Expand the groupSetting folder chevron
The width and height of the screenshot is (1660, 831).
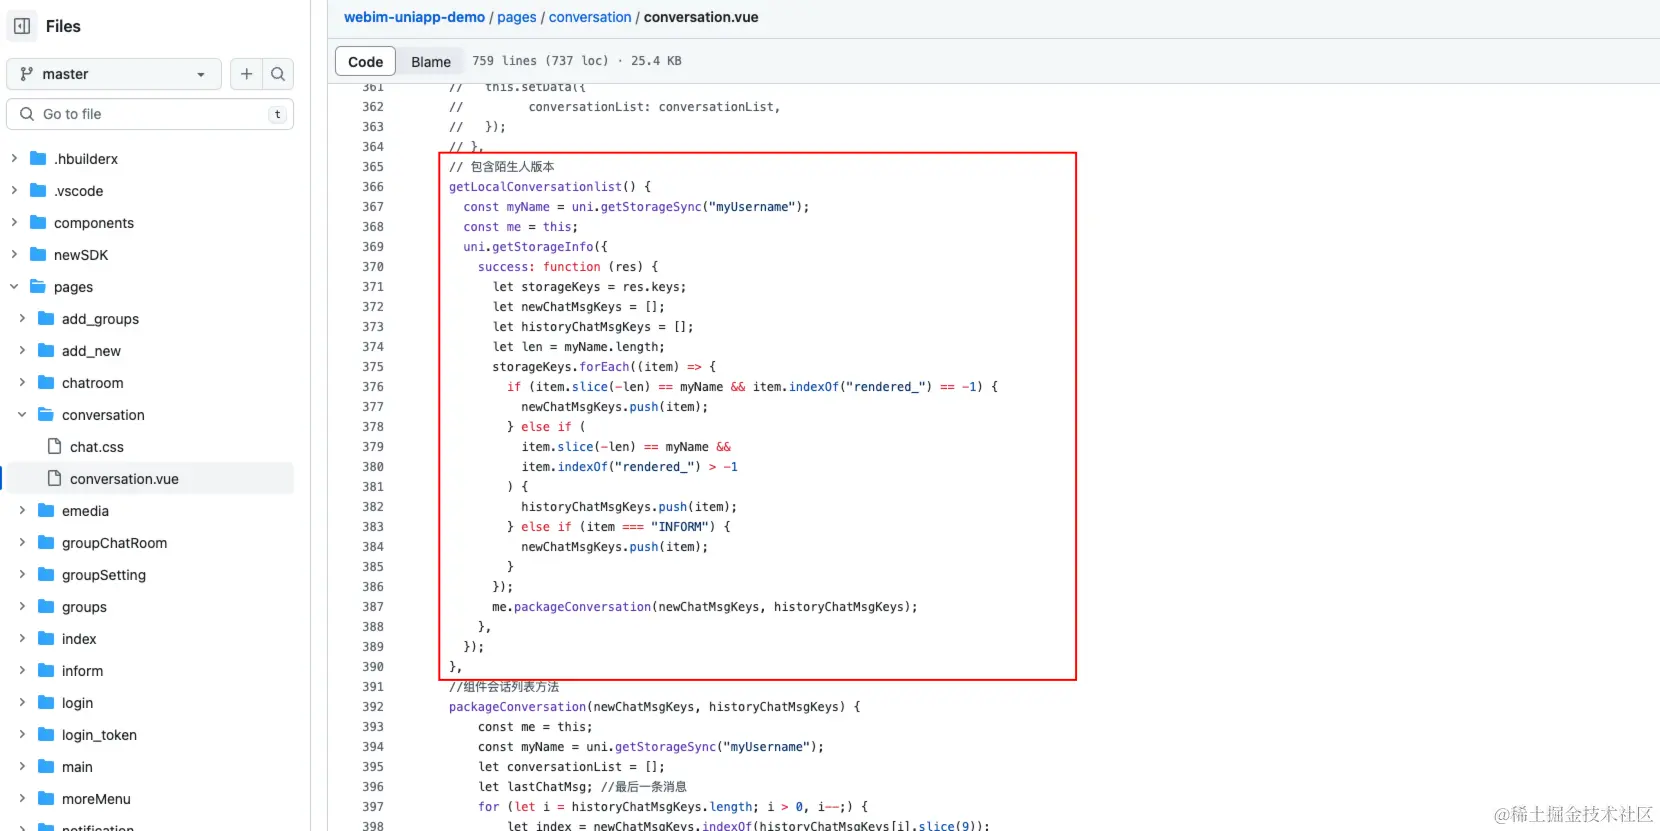22,574
